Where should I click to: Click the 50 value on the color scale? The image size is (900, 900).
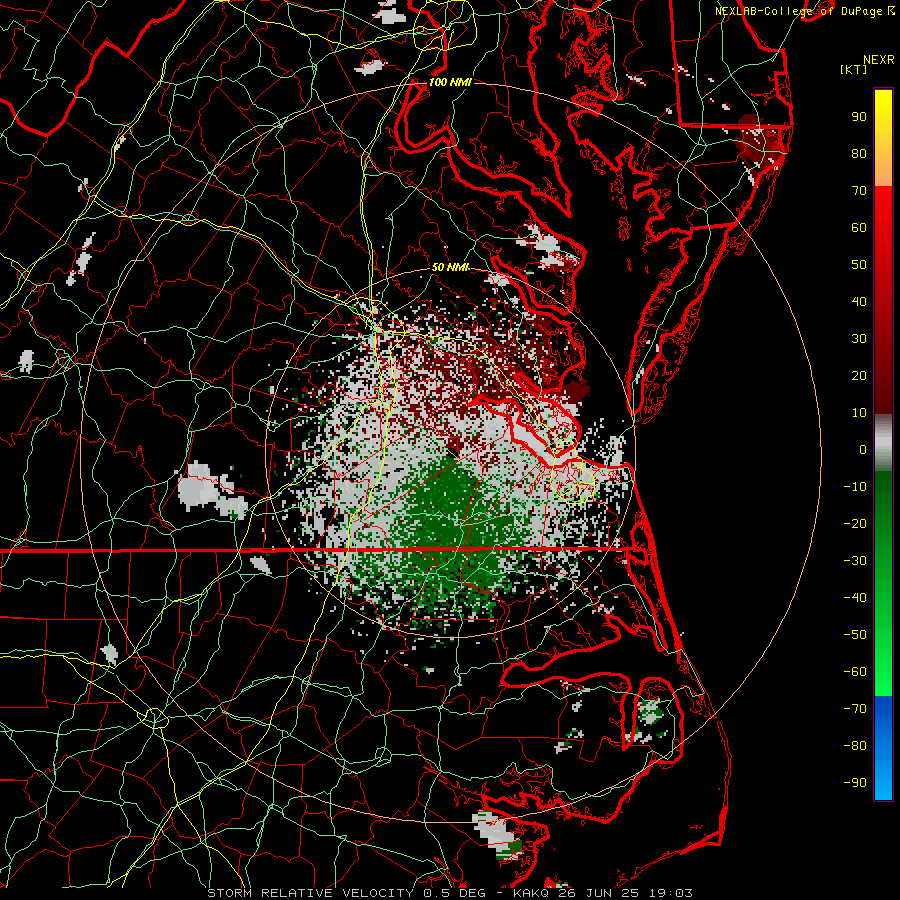click(x=859, y=265)
